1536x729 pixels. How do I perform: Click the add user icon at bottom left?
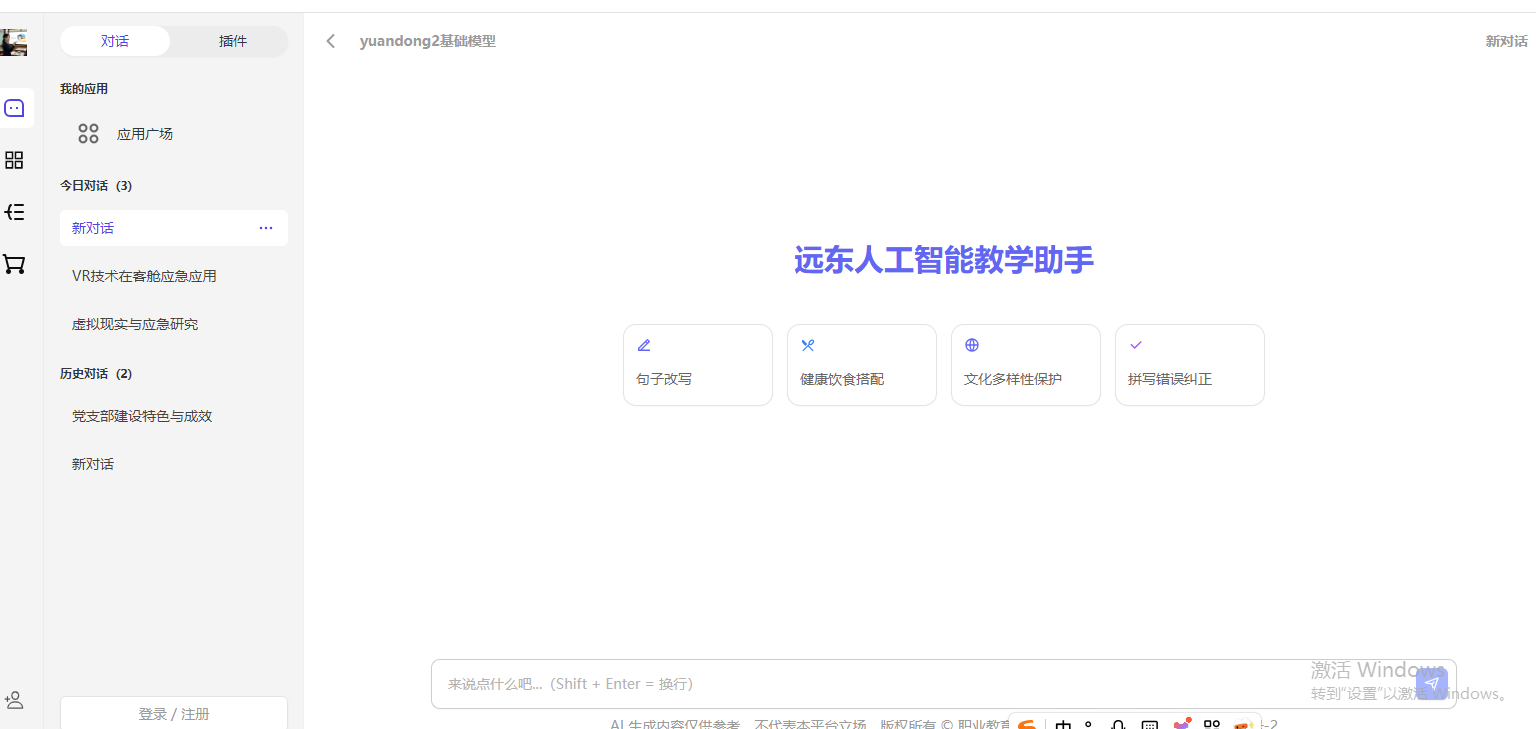[x=15, y=700]
